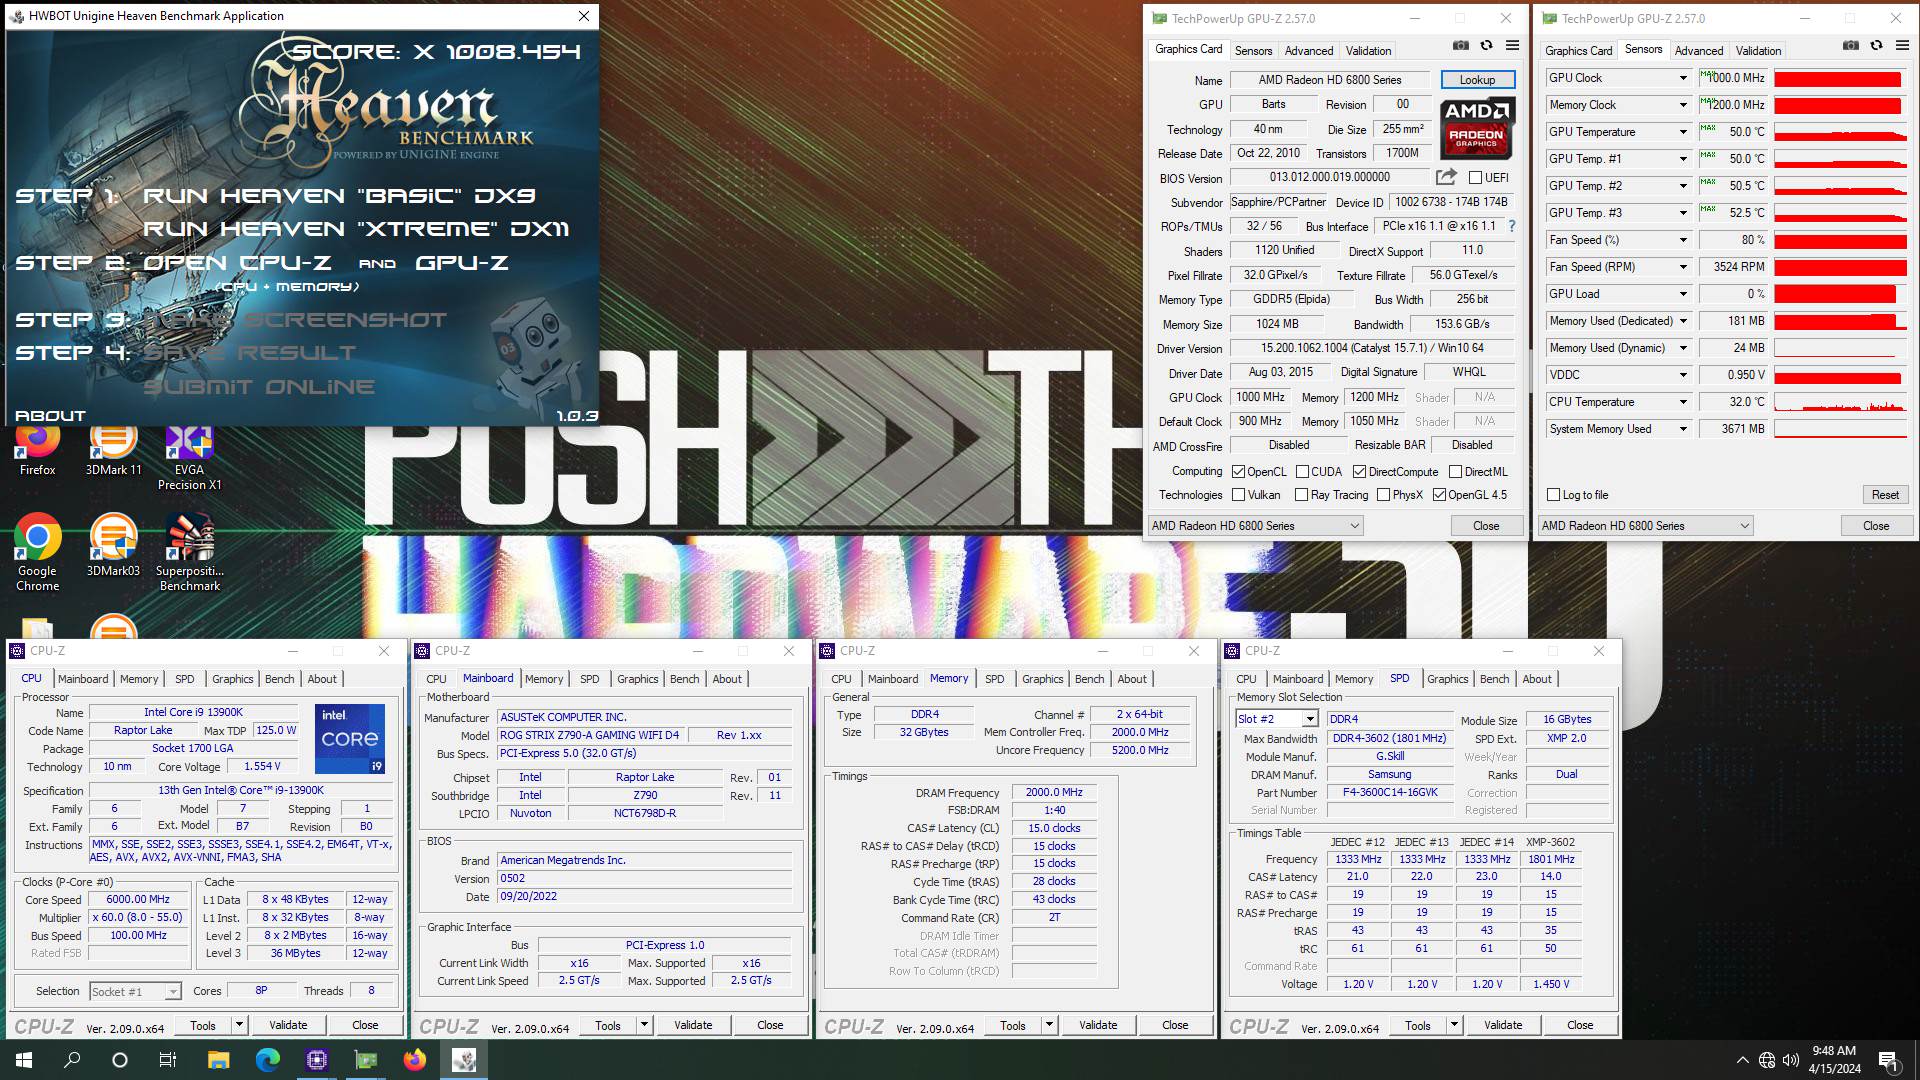The image size is (1920, 1080).
Task: Open GPU selector dropdown in Graphics Card window
Action: click(x=1255, y=526)
